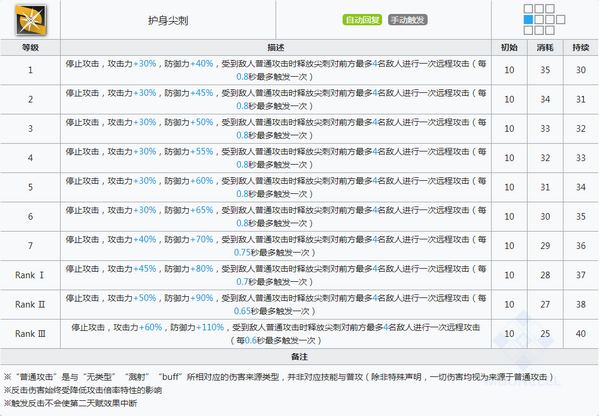Click 持续 value 31 in level 2 row

pyautogui.click(x=581, y=99)
